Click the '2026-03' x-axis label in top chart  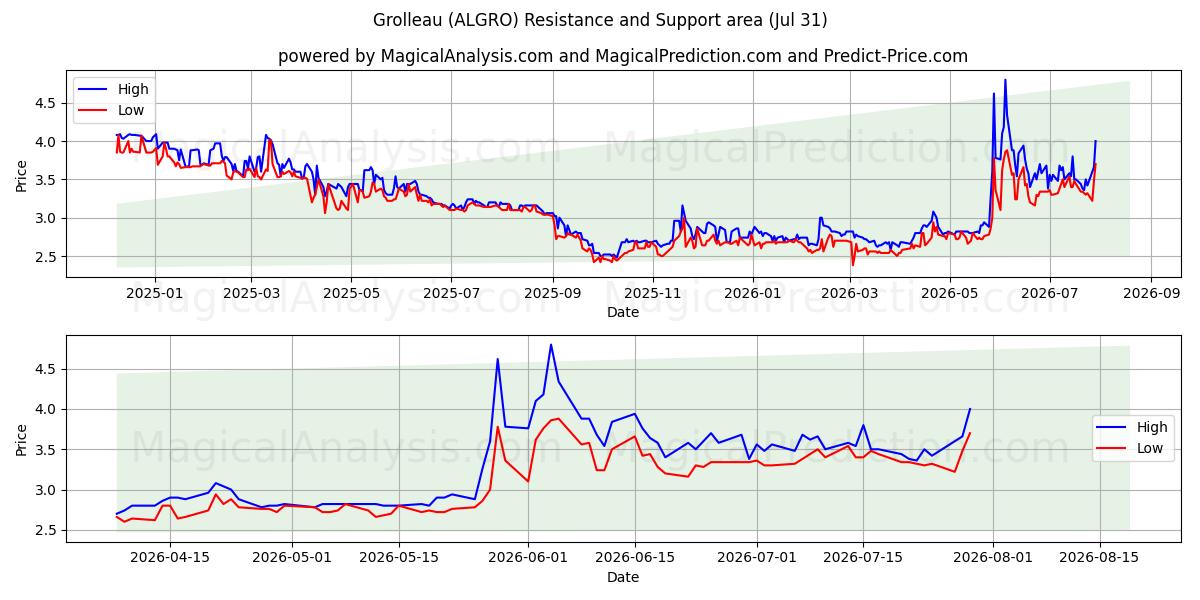(848, 293)
